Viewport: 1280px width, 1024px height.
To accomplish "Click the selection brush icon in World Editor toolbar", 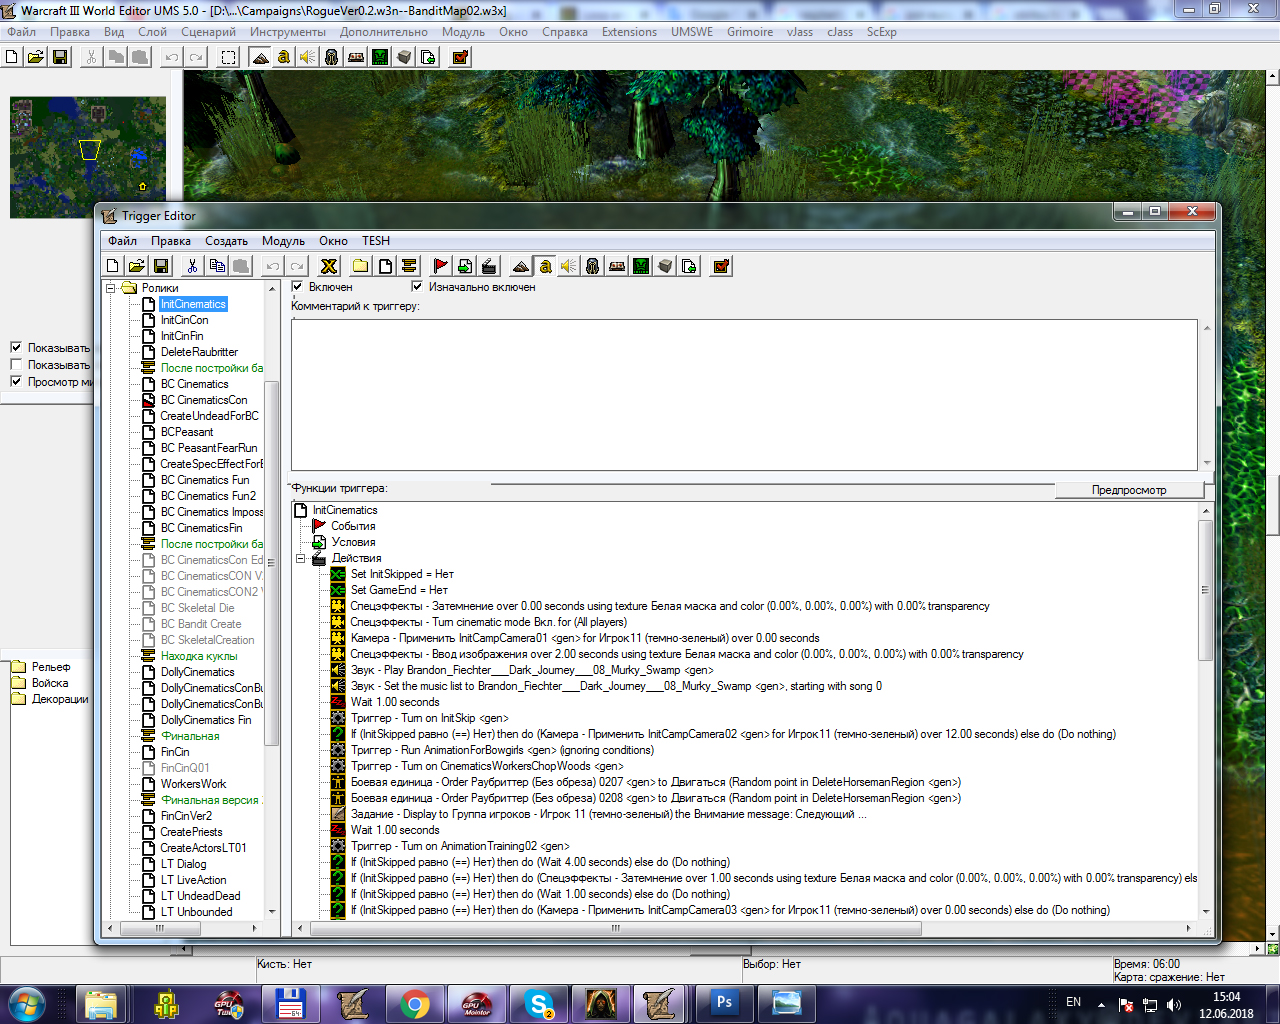I will coord(229,57).
